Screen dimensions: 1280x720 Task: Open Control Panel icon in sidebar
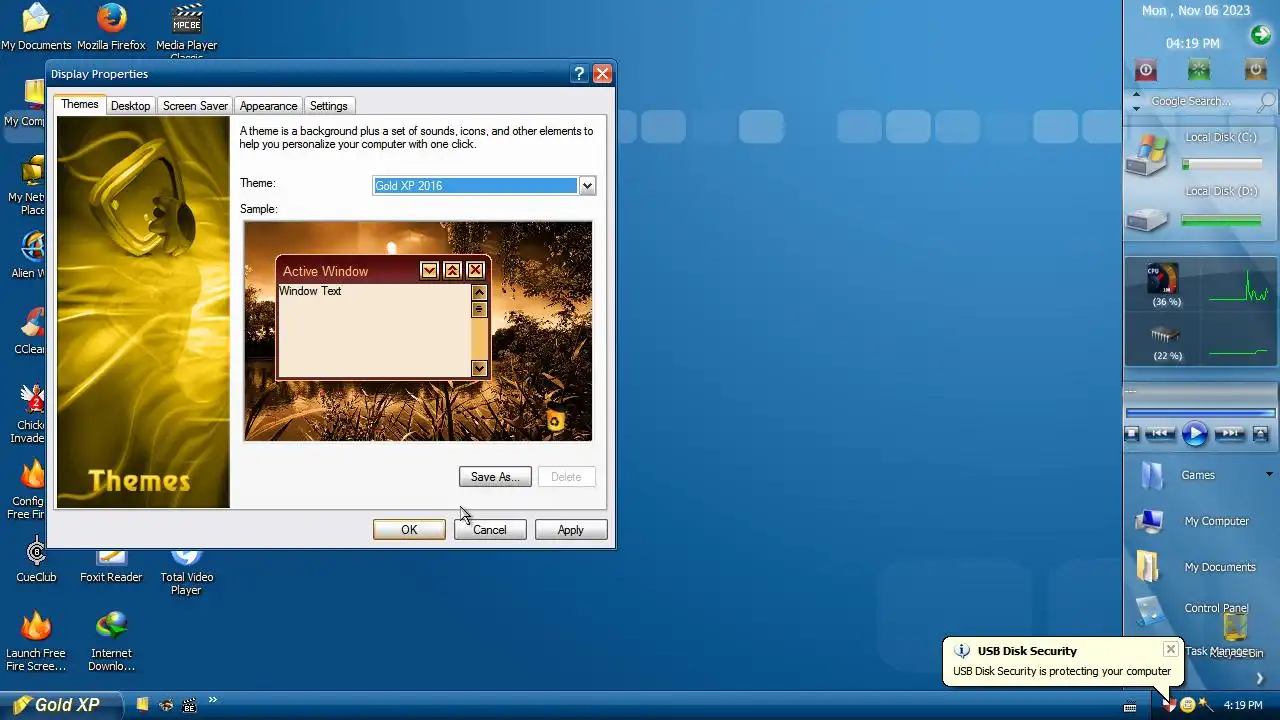[1150, 612]
